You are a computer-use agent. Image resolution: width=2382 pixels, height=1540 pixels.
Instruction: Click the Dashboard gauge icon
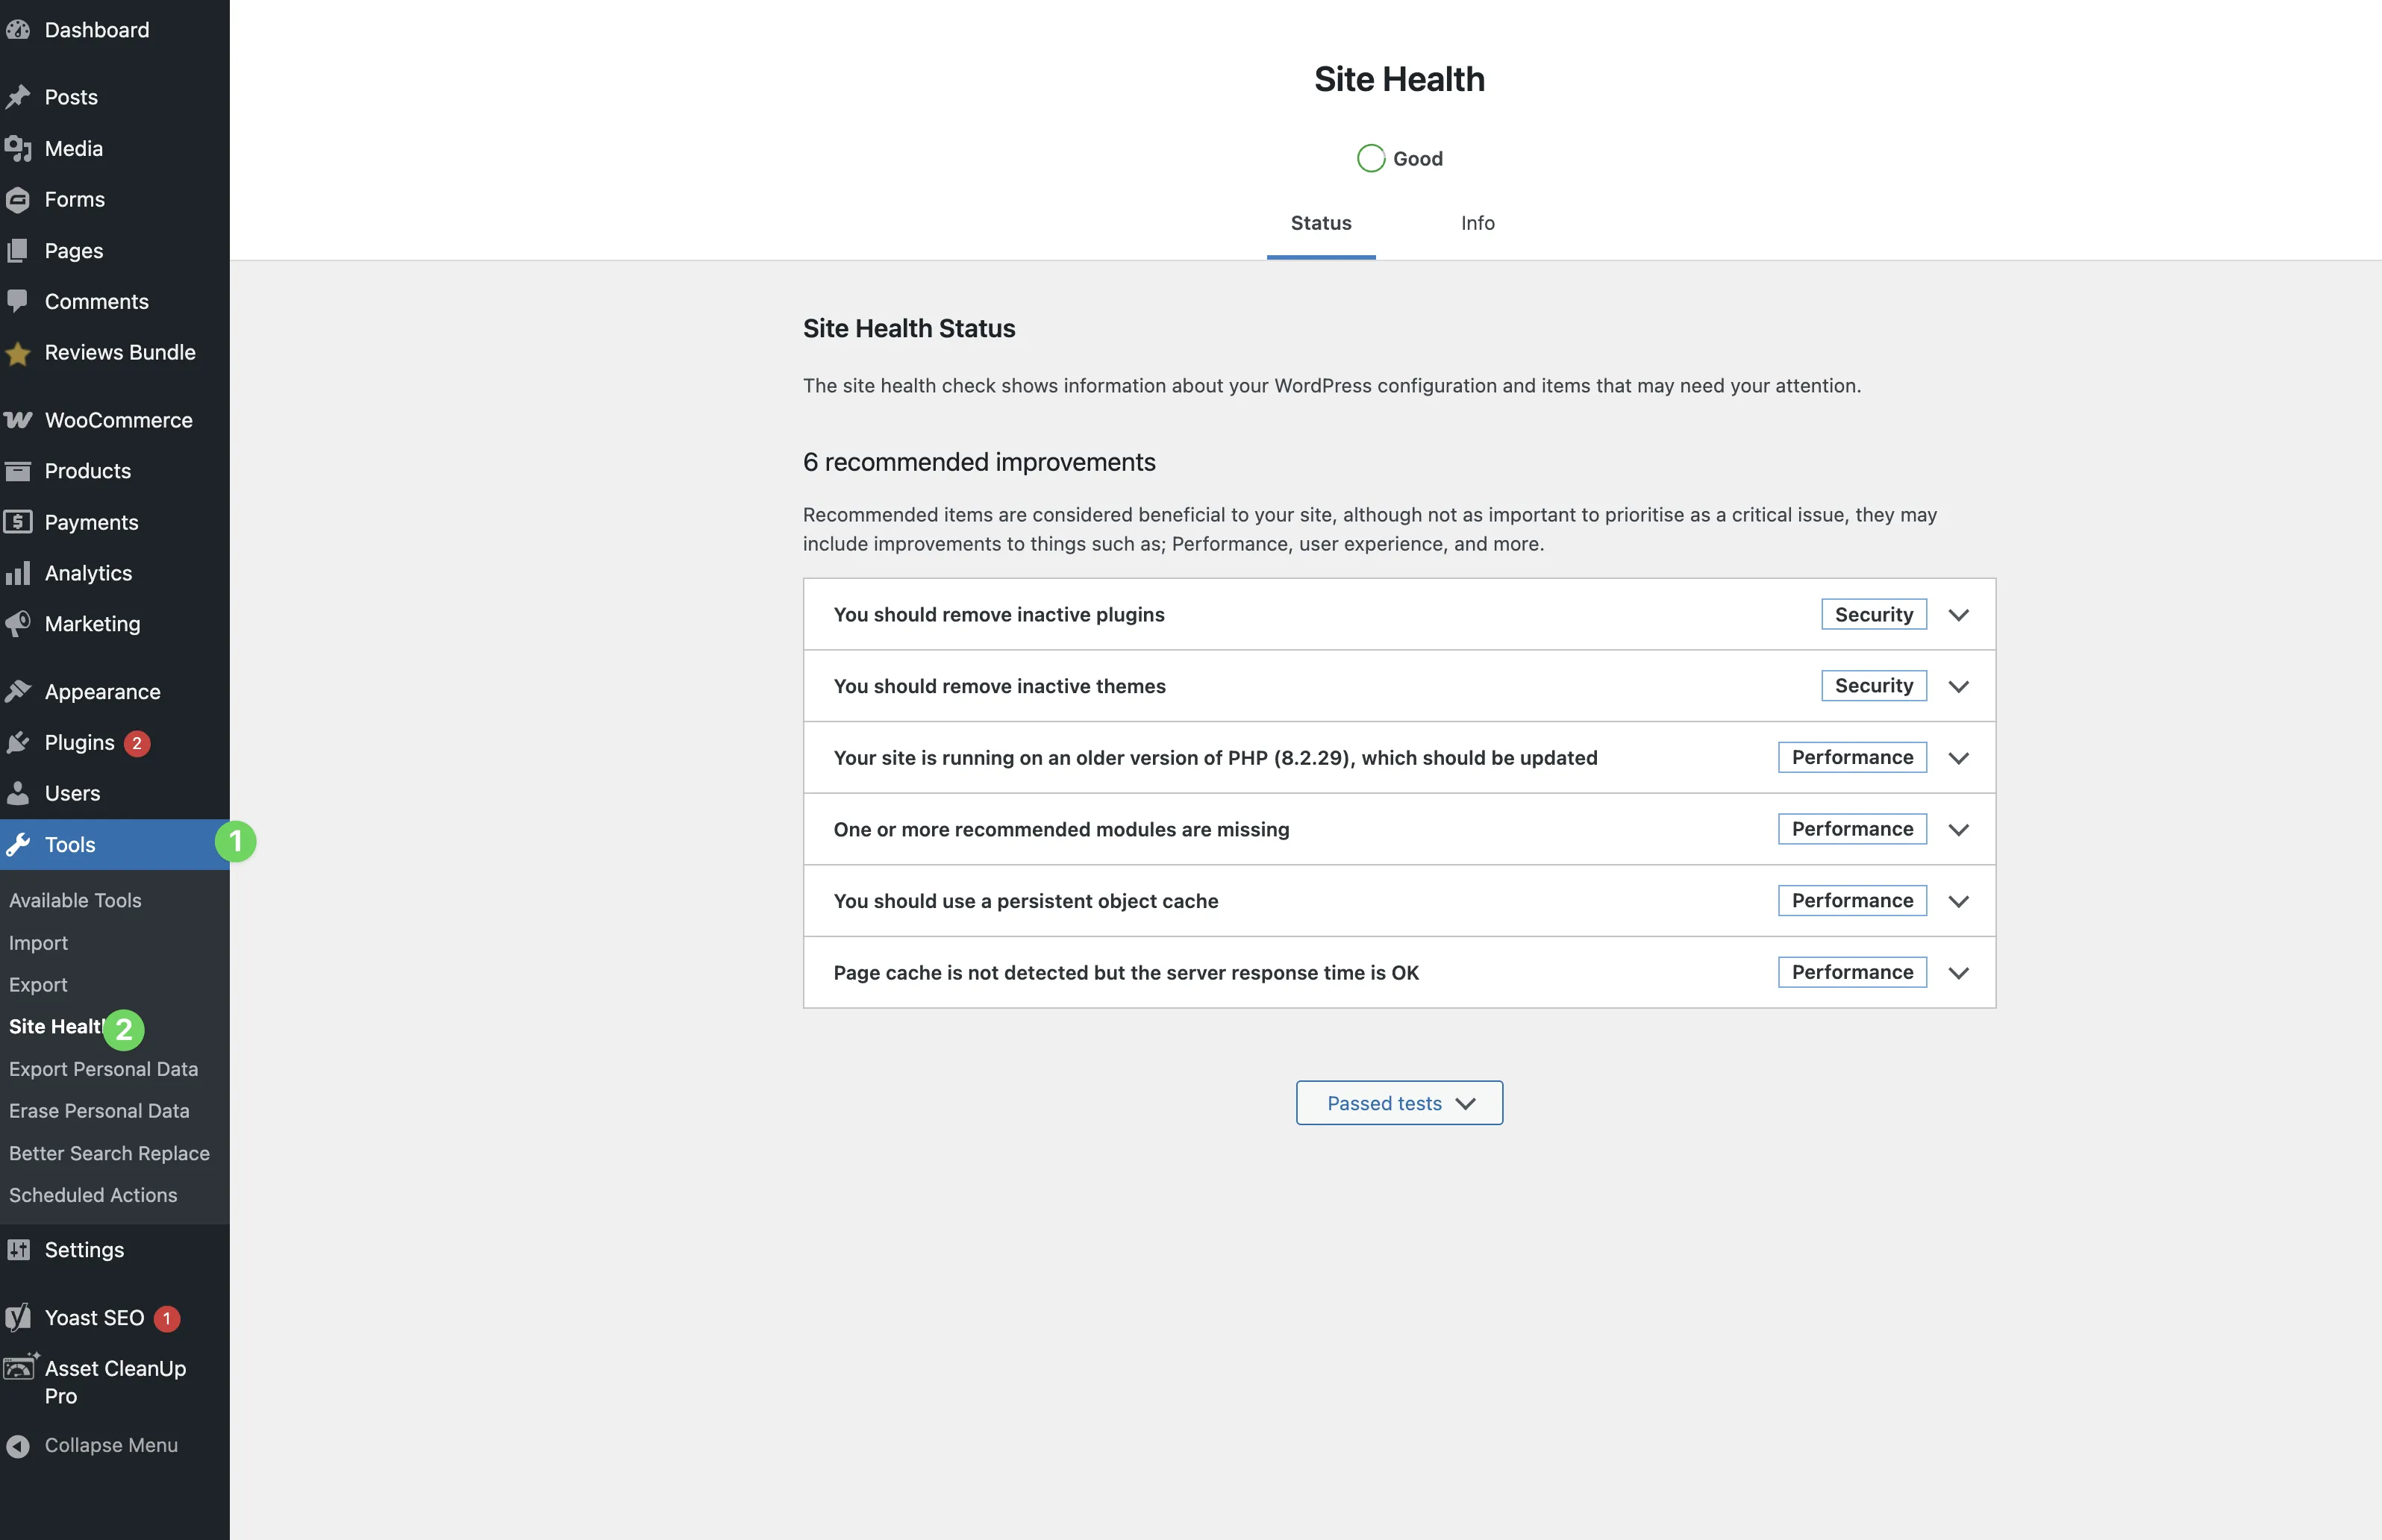click(18, 30)
